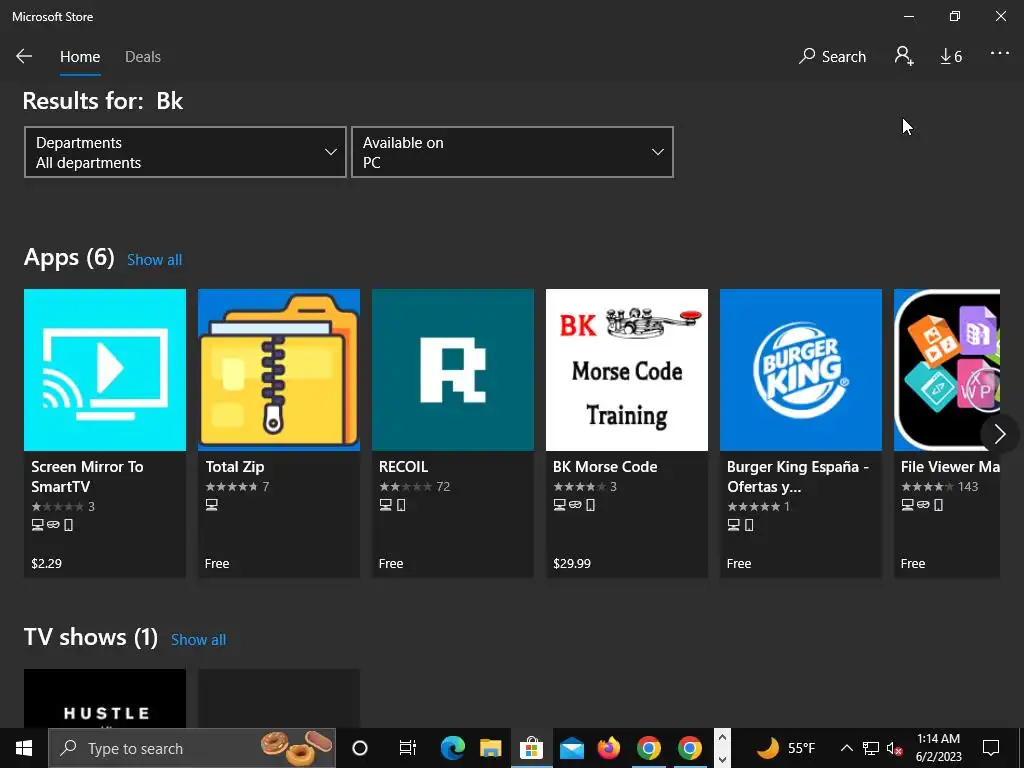
Task: Open the Mail app from the taskbar
Action: pos(571,748)
